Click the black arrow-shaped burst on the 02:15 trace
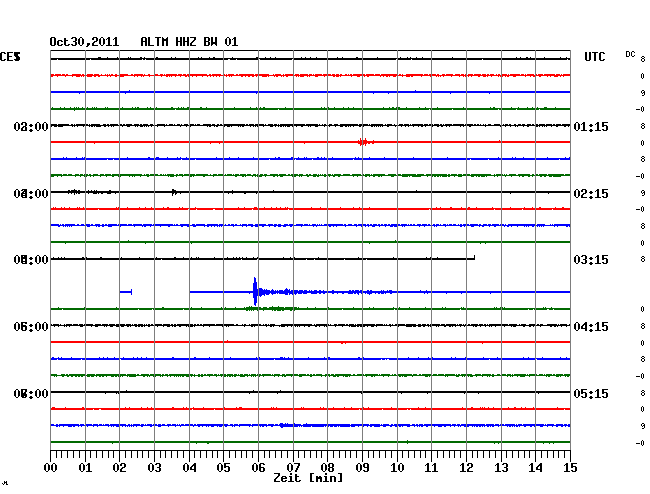 [175, 192]
